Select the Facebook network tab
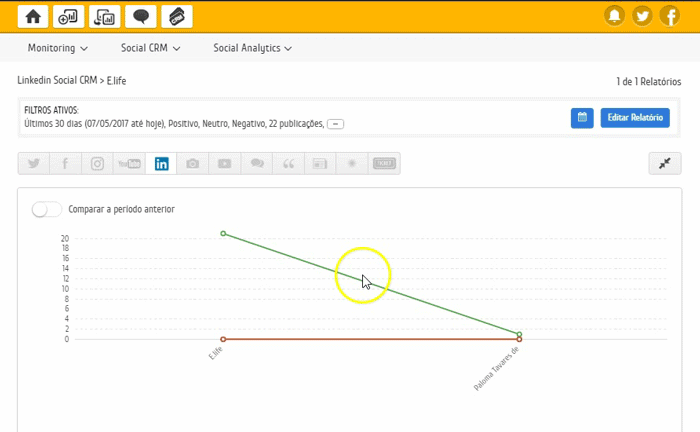The image size is (700, 432). click(x=65, y=164)
